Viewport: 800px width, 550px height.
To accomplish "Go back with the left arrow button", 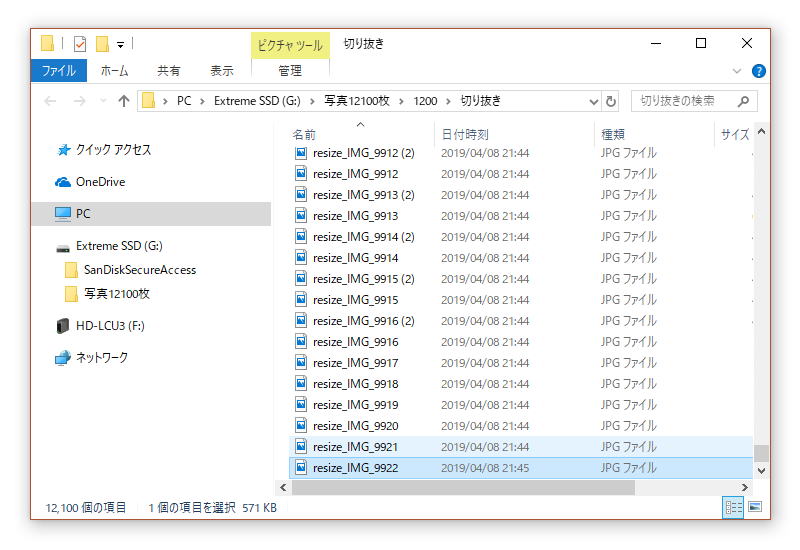I will [x=50, y=101].
